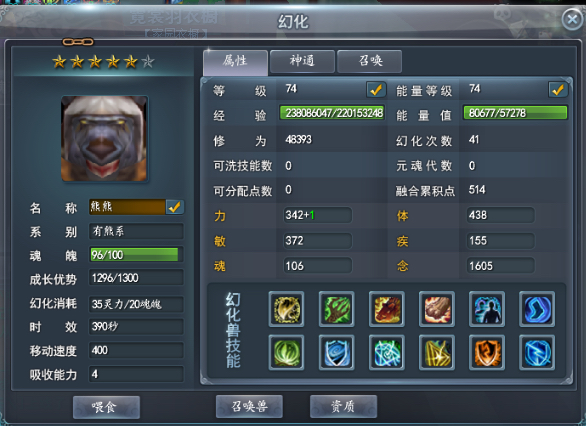Click the yellow lightning strike skill icon

pos(437,352)
